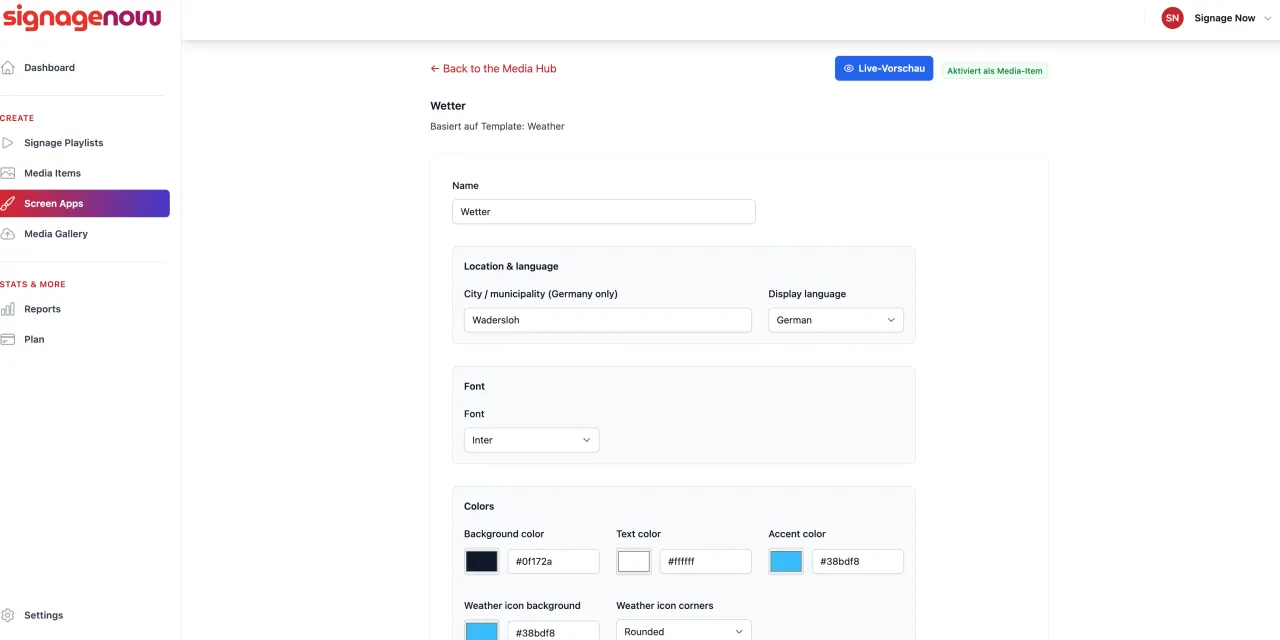Click the Background color hex field
Image resolution: width=1280 pixels, height=640 pixels.
pyautogui.click(x=554, y=562)
